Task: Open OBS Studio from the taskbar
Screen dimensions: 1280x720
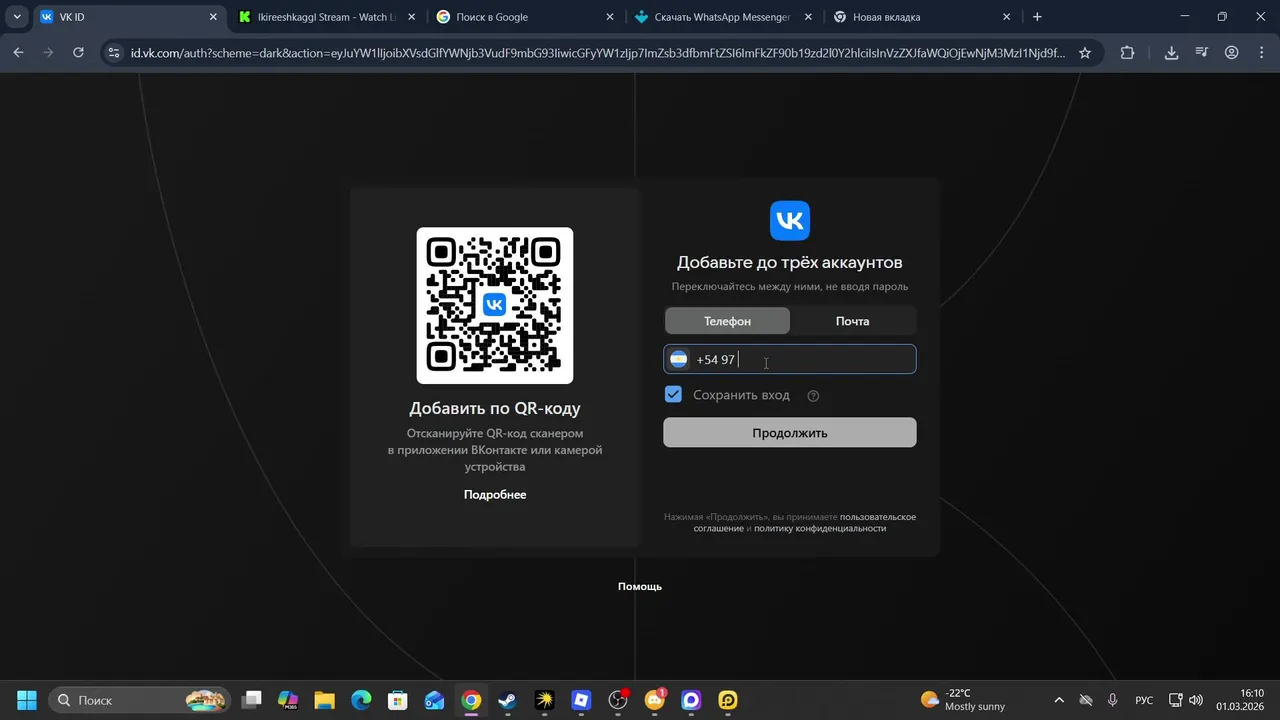Action: click(x=618, y=700)
